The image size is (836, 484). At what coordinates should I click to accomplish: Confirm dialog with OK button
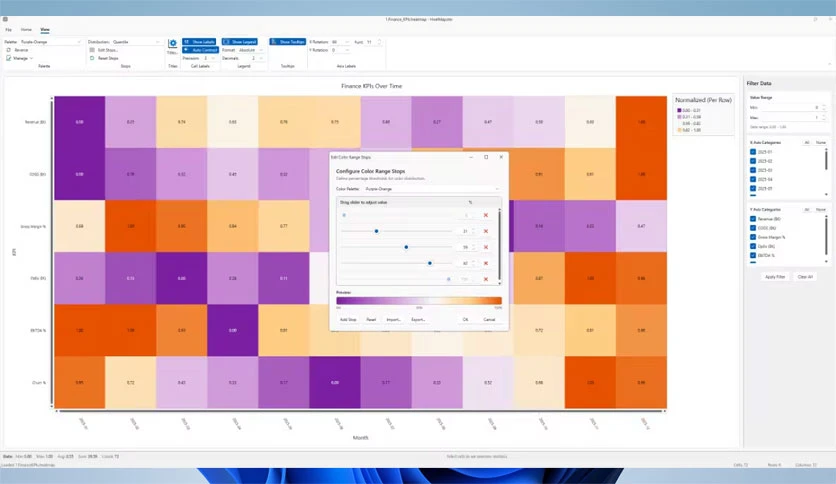click(x=465, y=319)
